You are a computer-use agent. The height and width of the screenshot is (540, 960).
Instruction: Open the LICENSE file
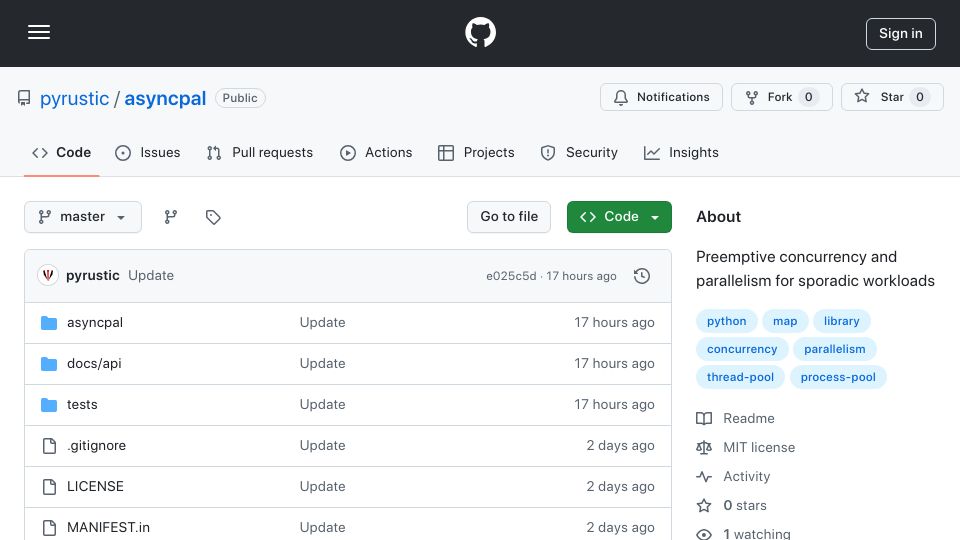[95, 487]
